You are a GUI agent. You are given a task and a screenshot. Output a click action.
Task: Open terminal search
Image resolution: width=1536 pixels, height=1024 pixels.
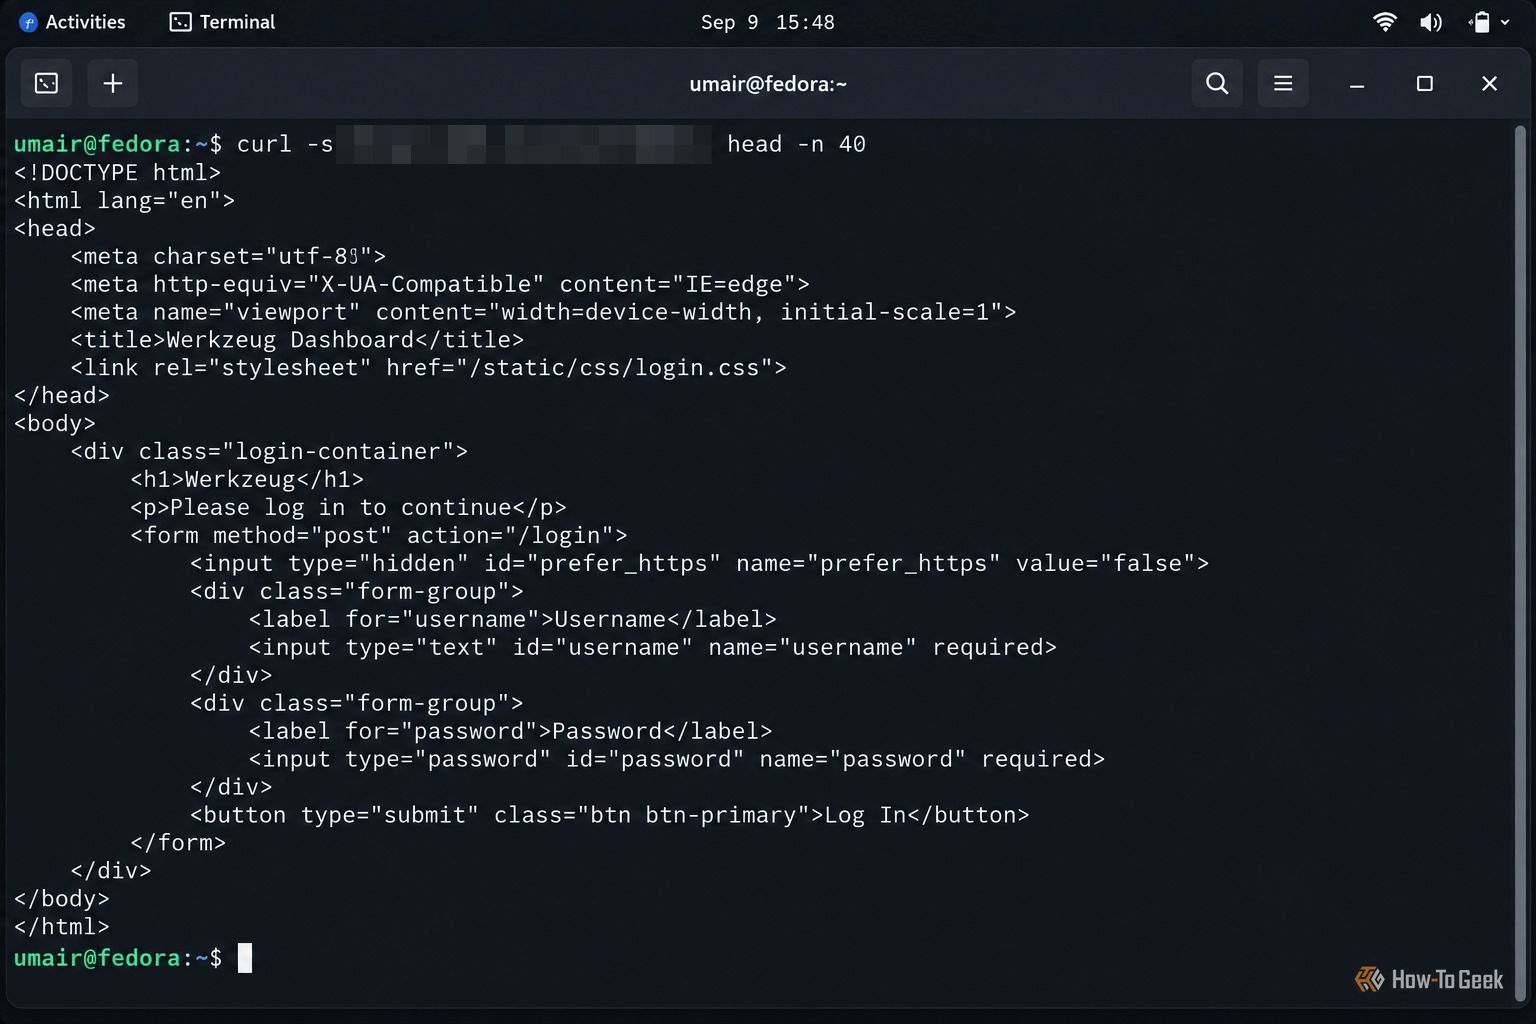pyautogui.click(x=1217, y=83)
